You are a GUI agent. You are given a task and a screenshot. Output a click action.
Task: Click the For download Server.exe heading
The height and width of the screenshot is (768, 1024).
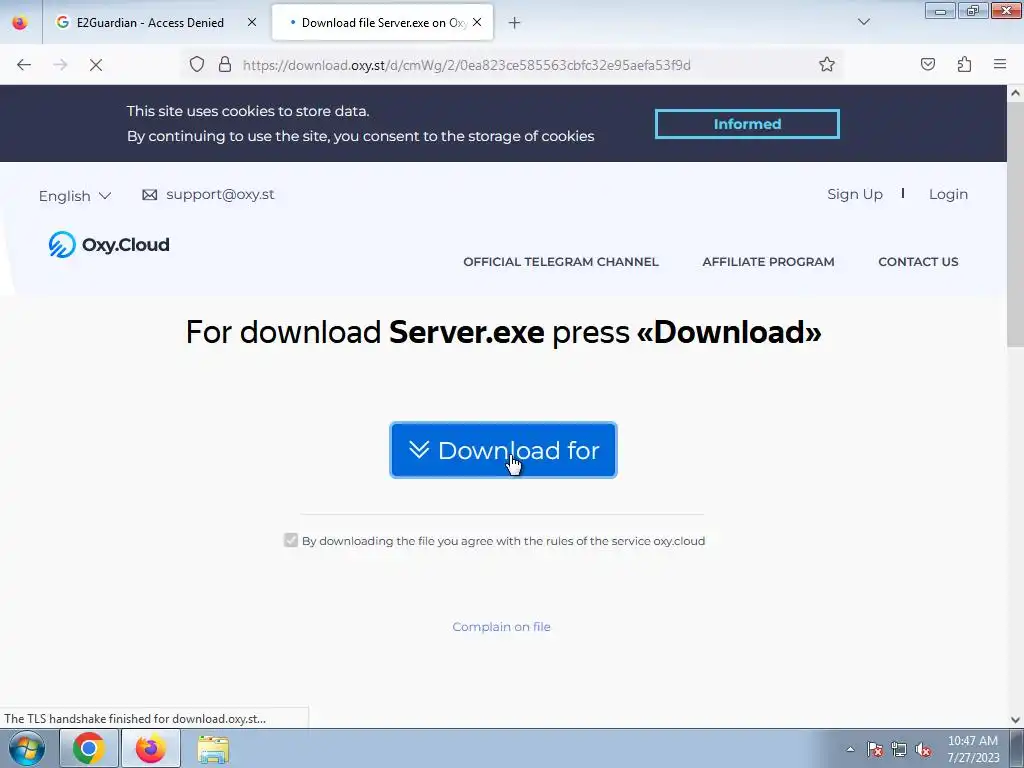[504, 332]
